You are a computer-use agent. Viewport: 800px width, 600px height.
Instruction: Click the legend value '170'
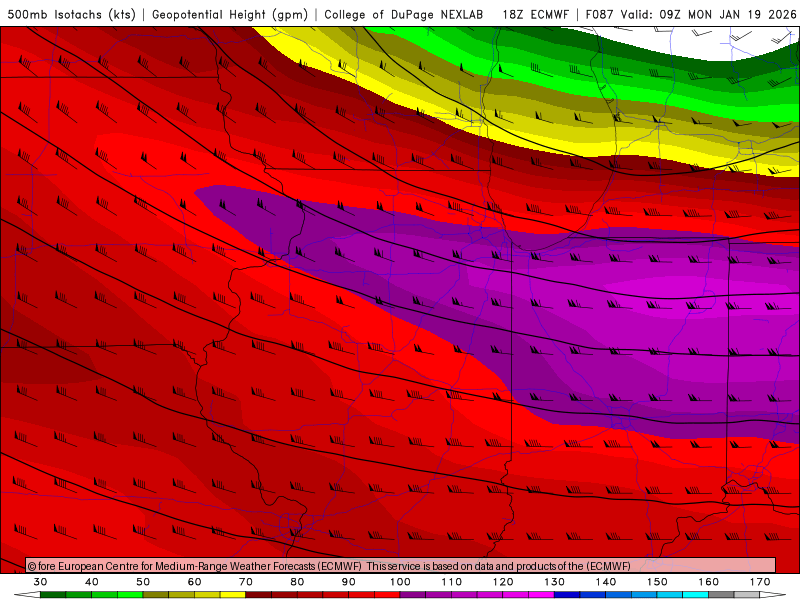coord(760,582)
